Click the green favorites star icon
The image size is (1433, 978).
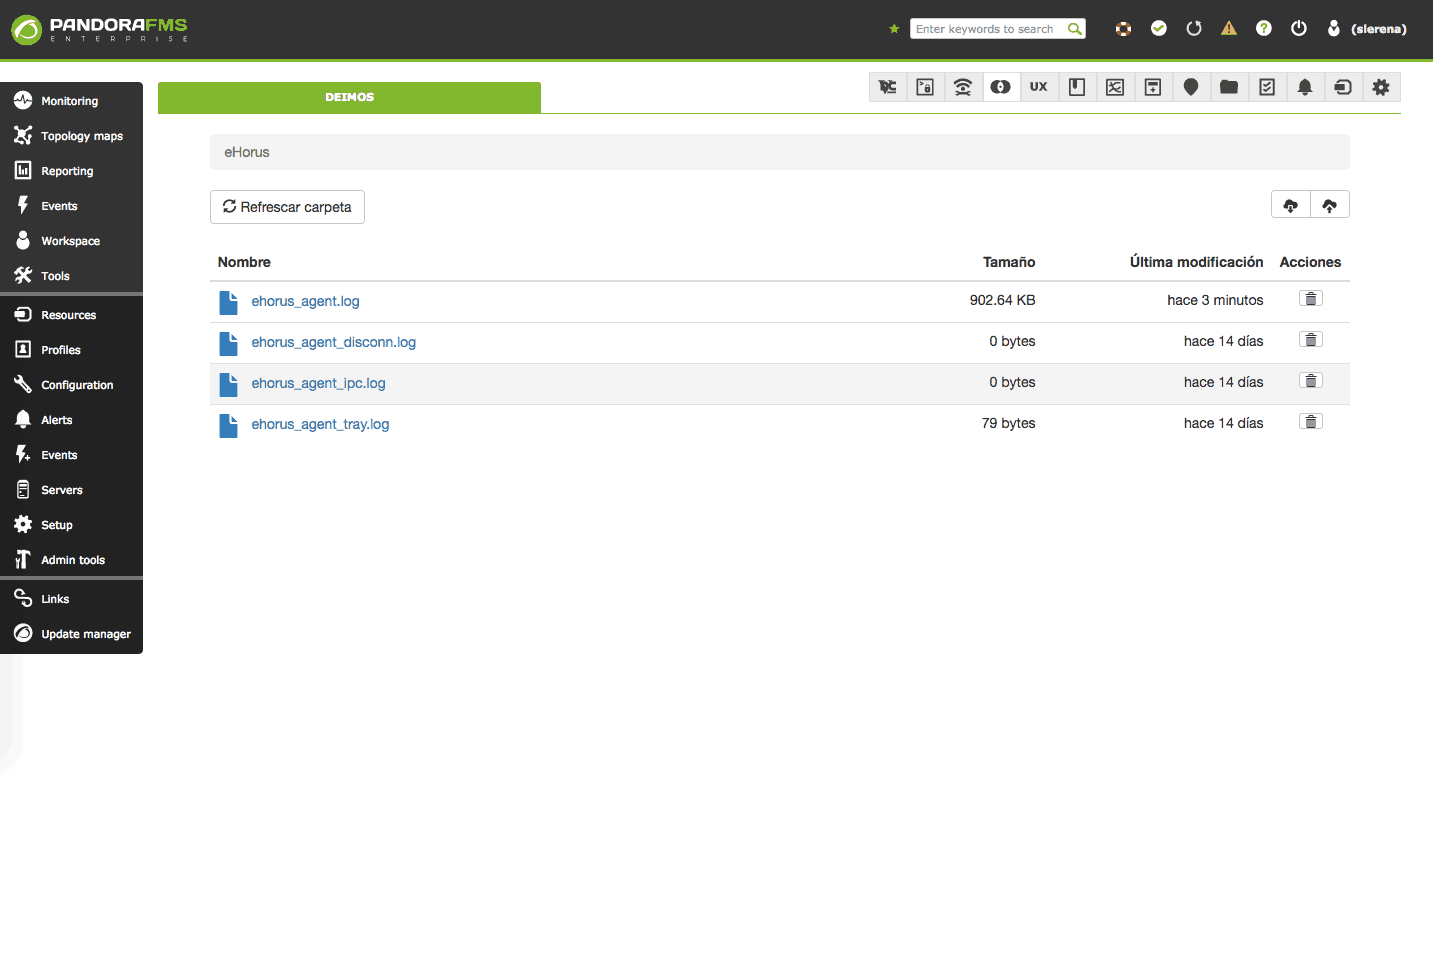[x=894, y=29]
